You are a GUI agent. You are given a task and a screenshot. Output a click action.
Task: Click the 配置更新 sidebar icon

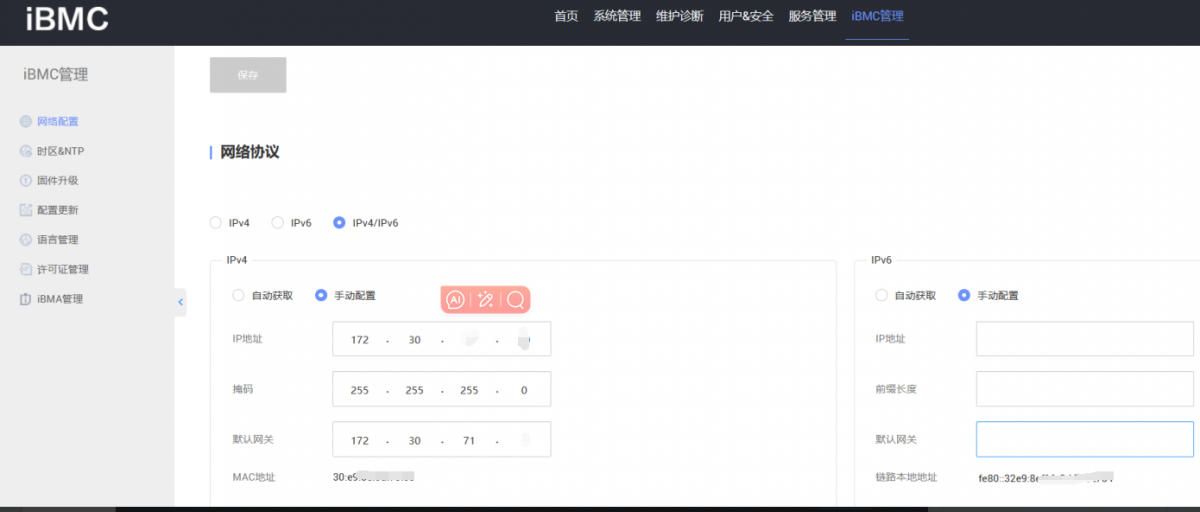pos(26,210)
